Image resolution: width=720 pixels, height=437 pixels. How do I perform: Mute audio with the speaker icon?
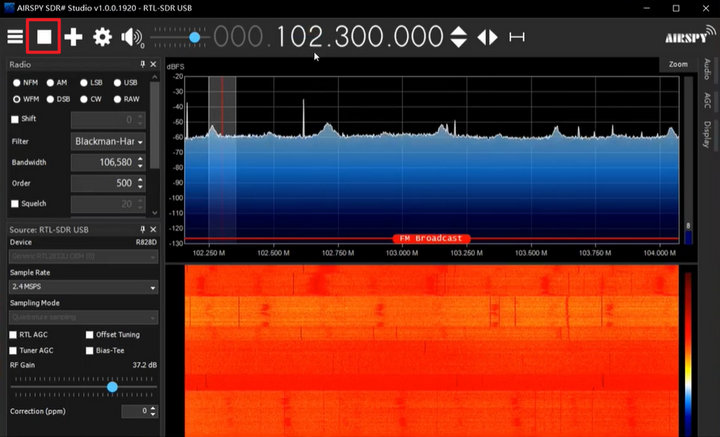131,37
